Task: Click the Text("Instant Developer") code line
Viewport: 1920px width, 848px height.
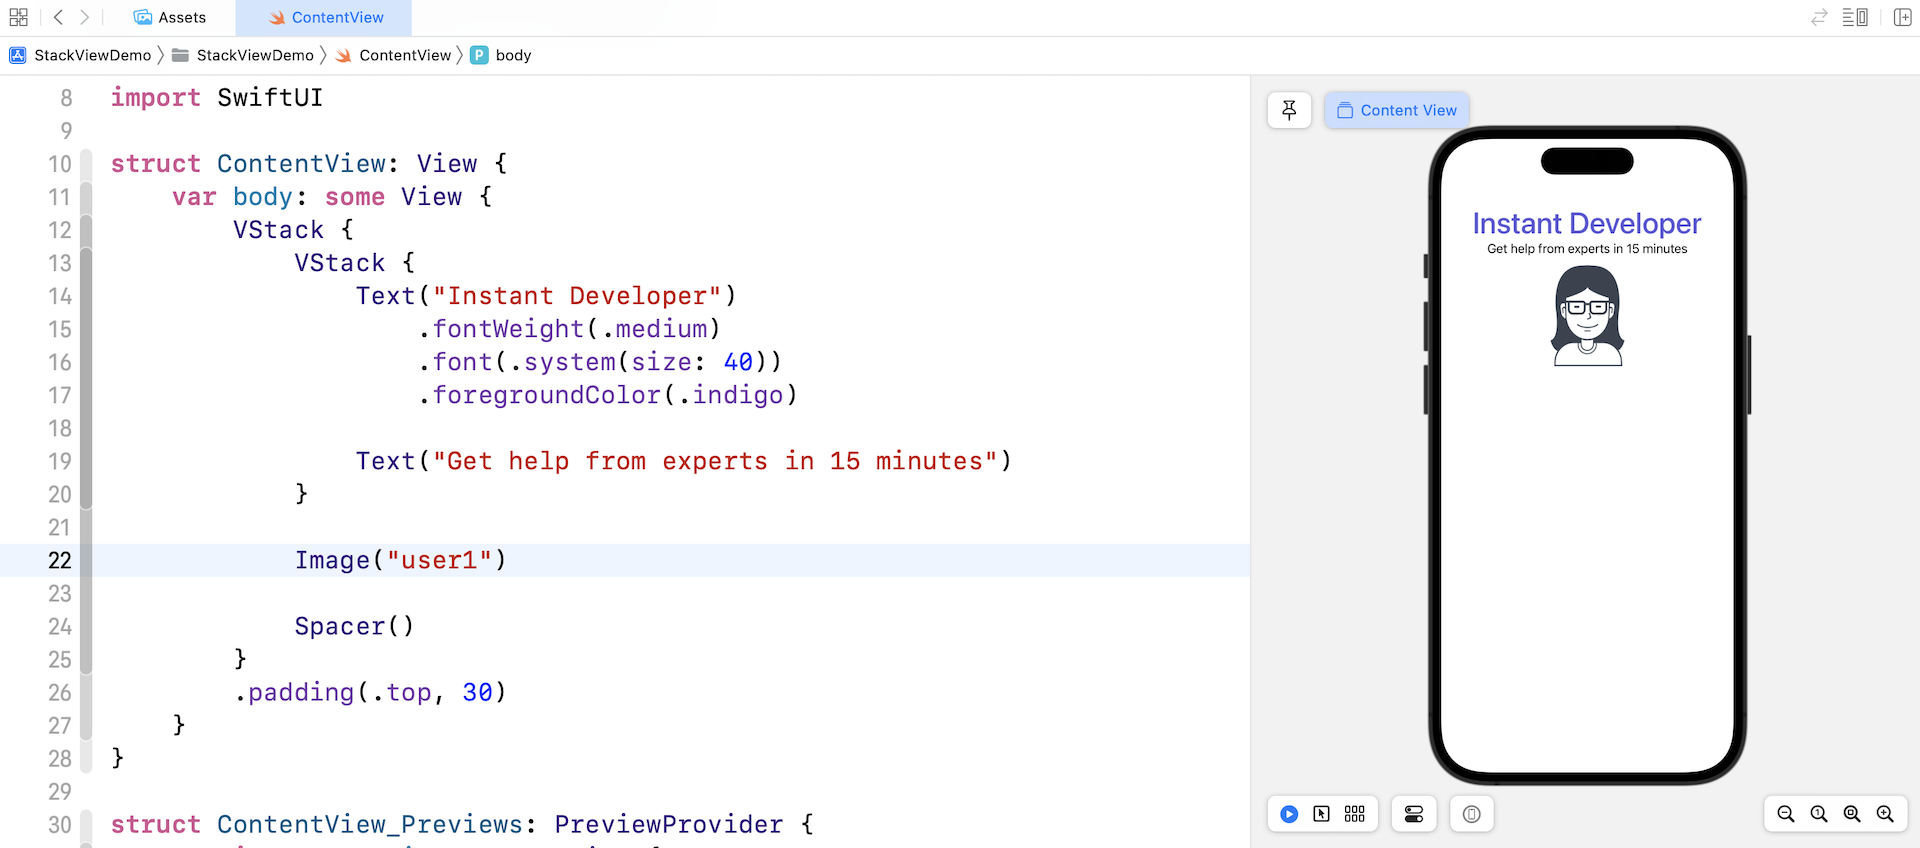Action: [546, 296]
